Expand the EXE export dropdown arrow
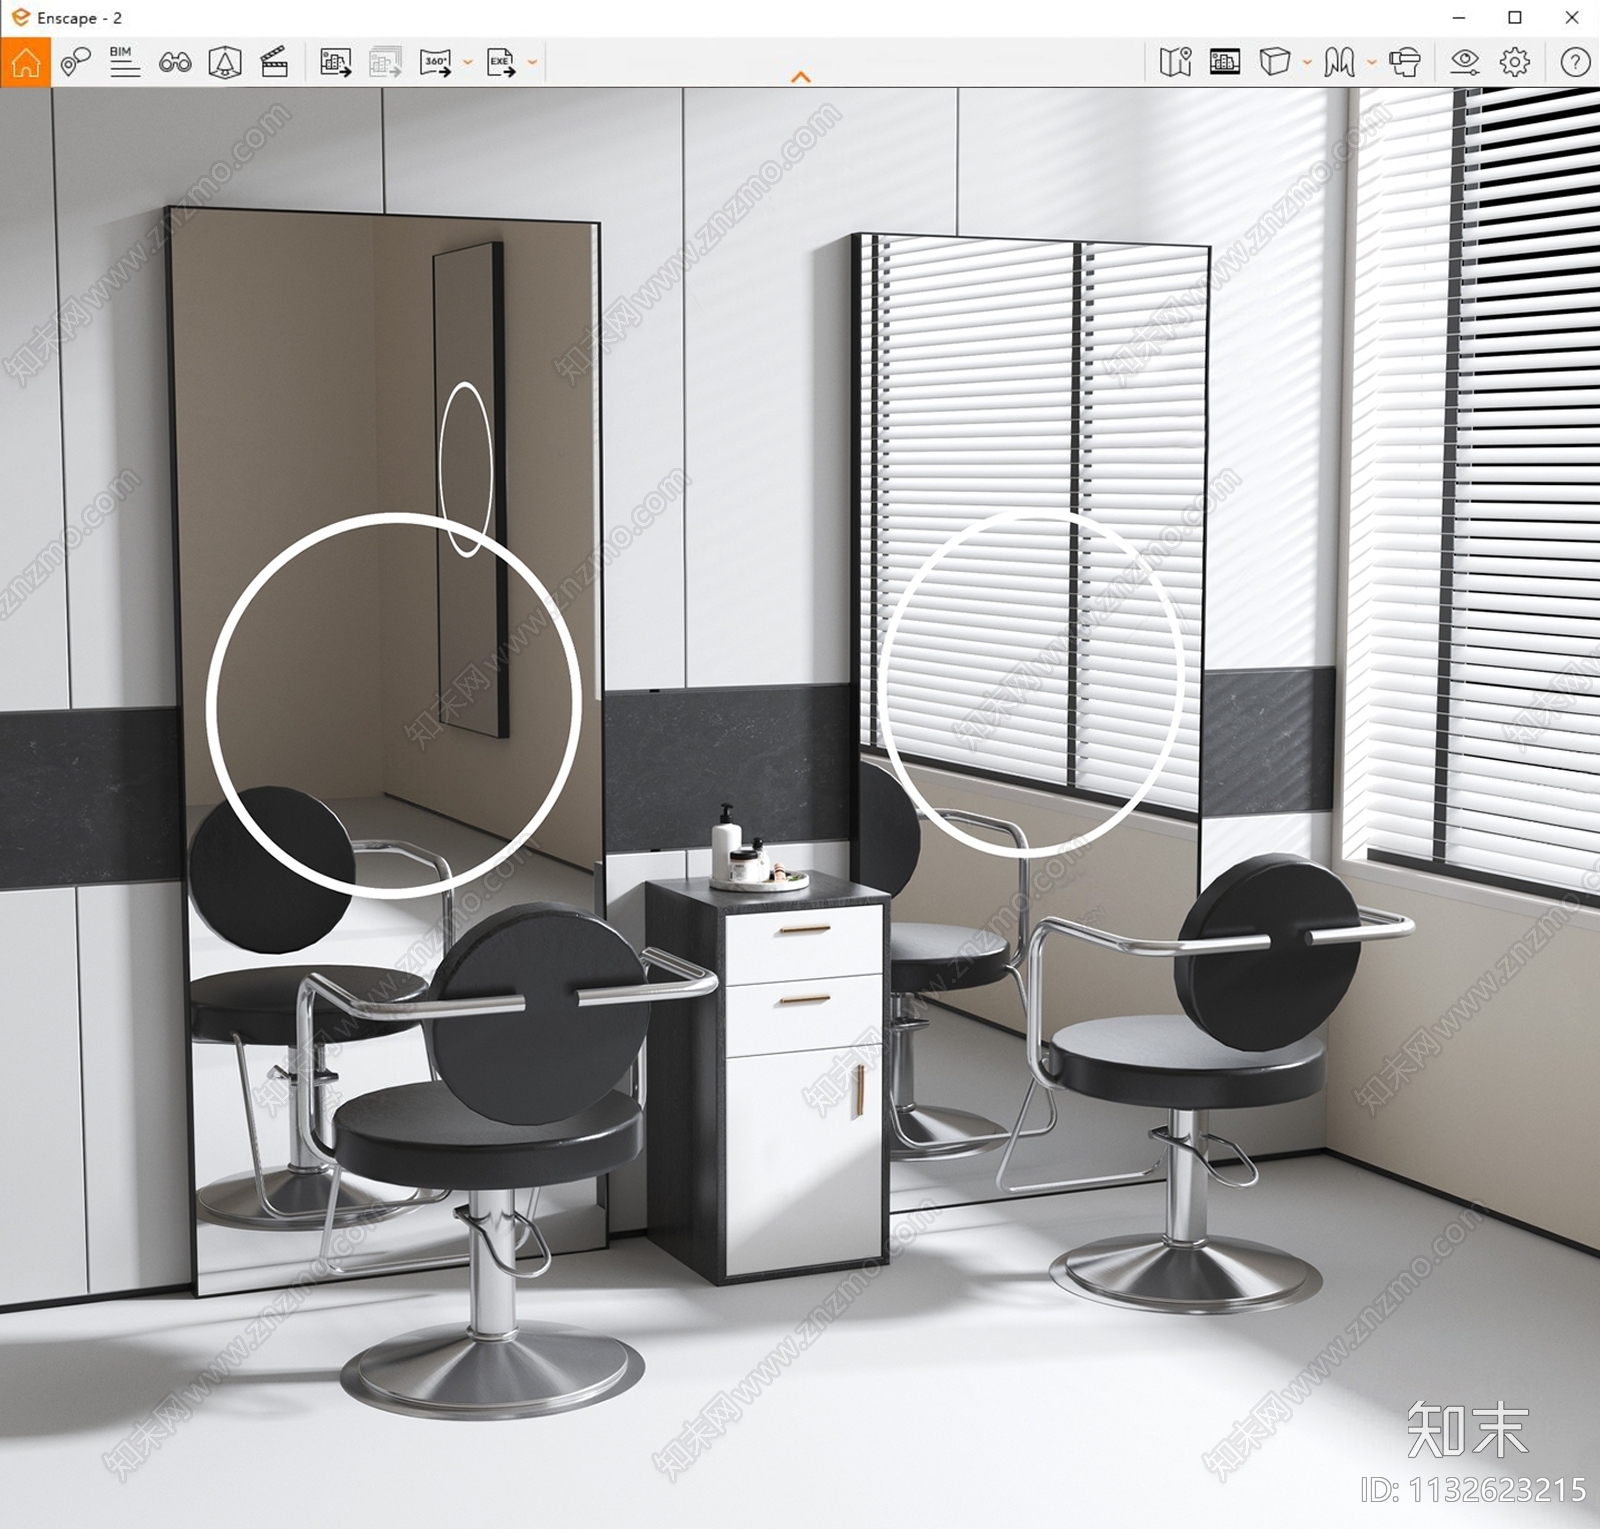The height and width of the screenshot is (1529, 1600). (532, 62)
